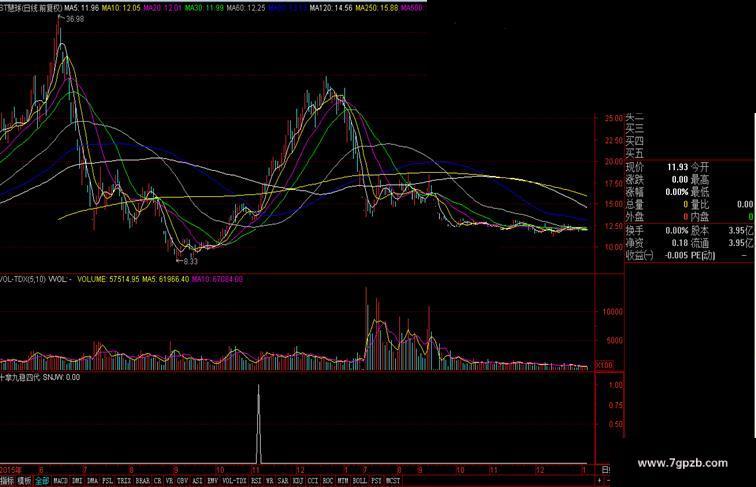Click the 涨幅 0.00% value

(677, 192)
